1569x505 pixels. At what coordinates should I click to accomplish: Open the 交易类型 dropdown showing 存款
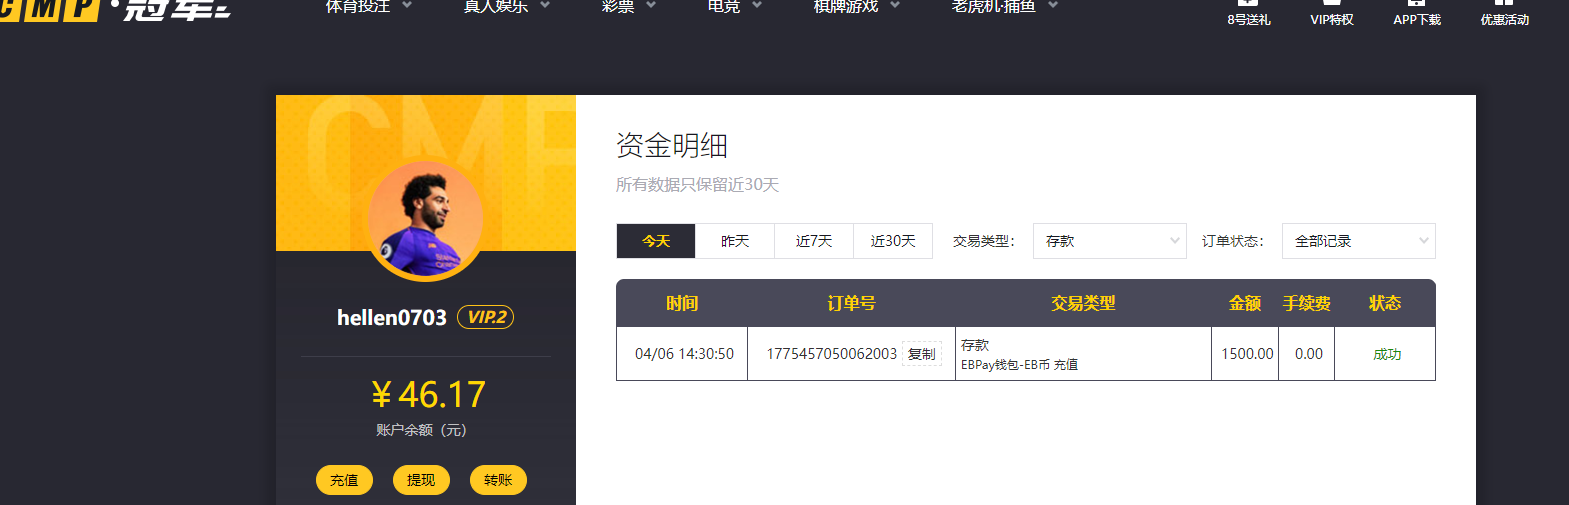[x=1109, y=241]
